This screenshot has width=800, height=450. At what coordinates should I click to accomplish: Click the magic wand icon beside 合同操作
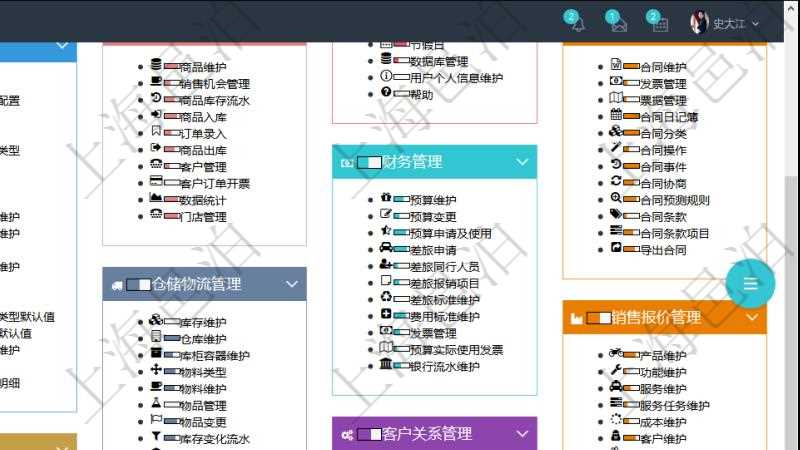coord(616,147)
